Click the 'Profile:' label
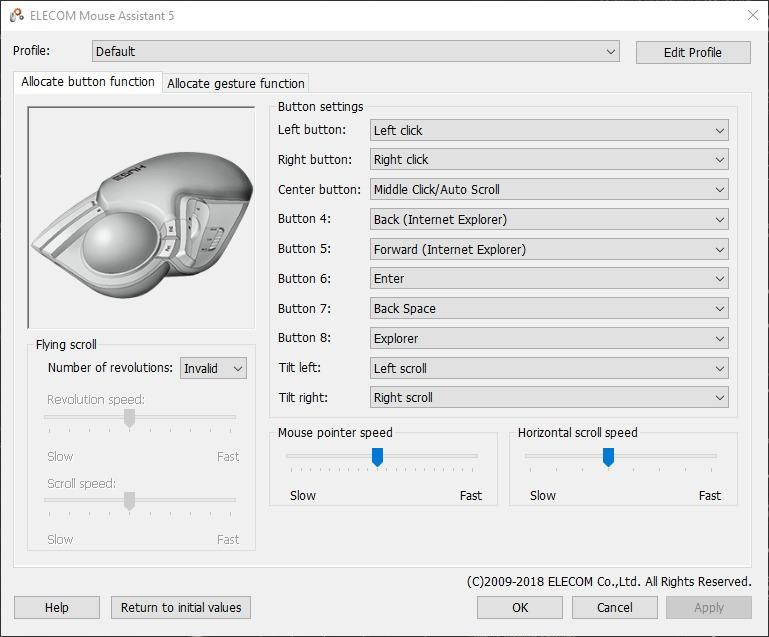This screenshot has width=769, height=637. 31,51
